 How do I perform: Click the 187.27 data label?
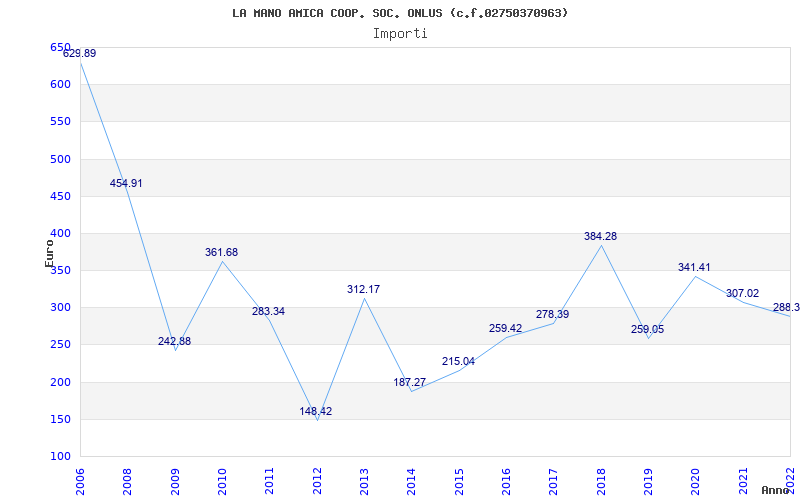(410, 382)
